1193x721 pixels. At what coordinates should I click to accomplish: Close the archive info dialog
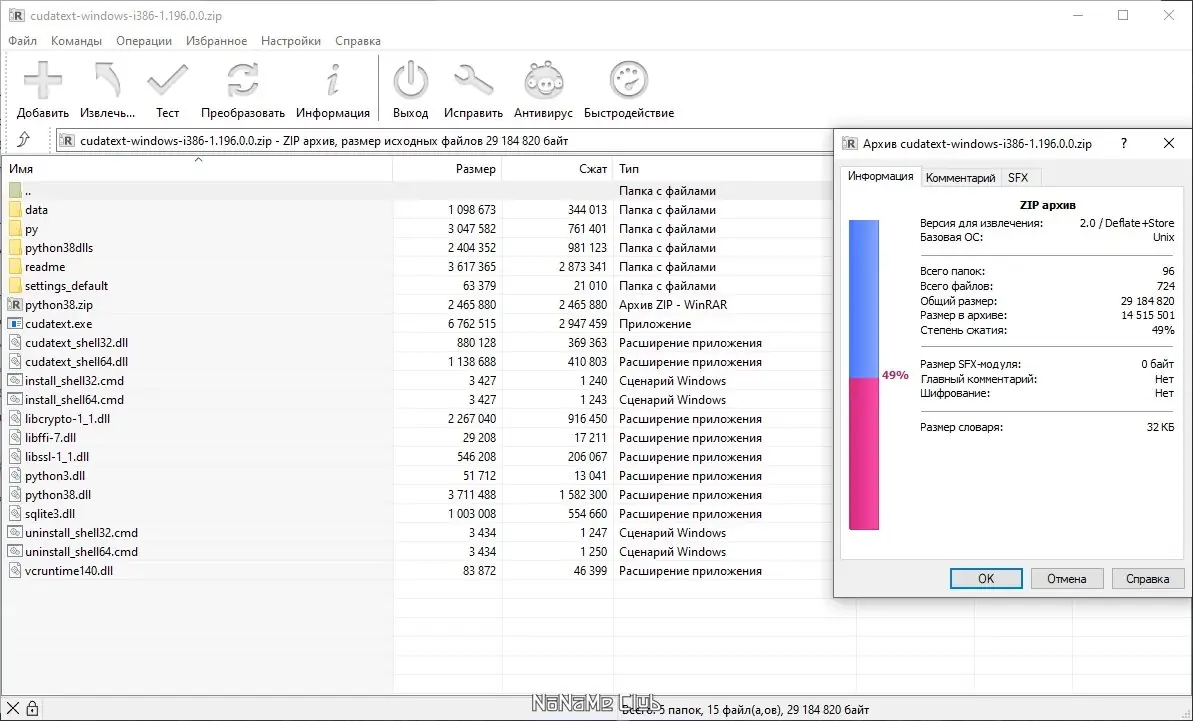pyautogui.click(x=1169, y=143)
